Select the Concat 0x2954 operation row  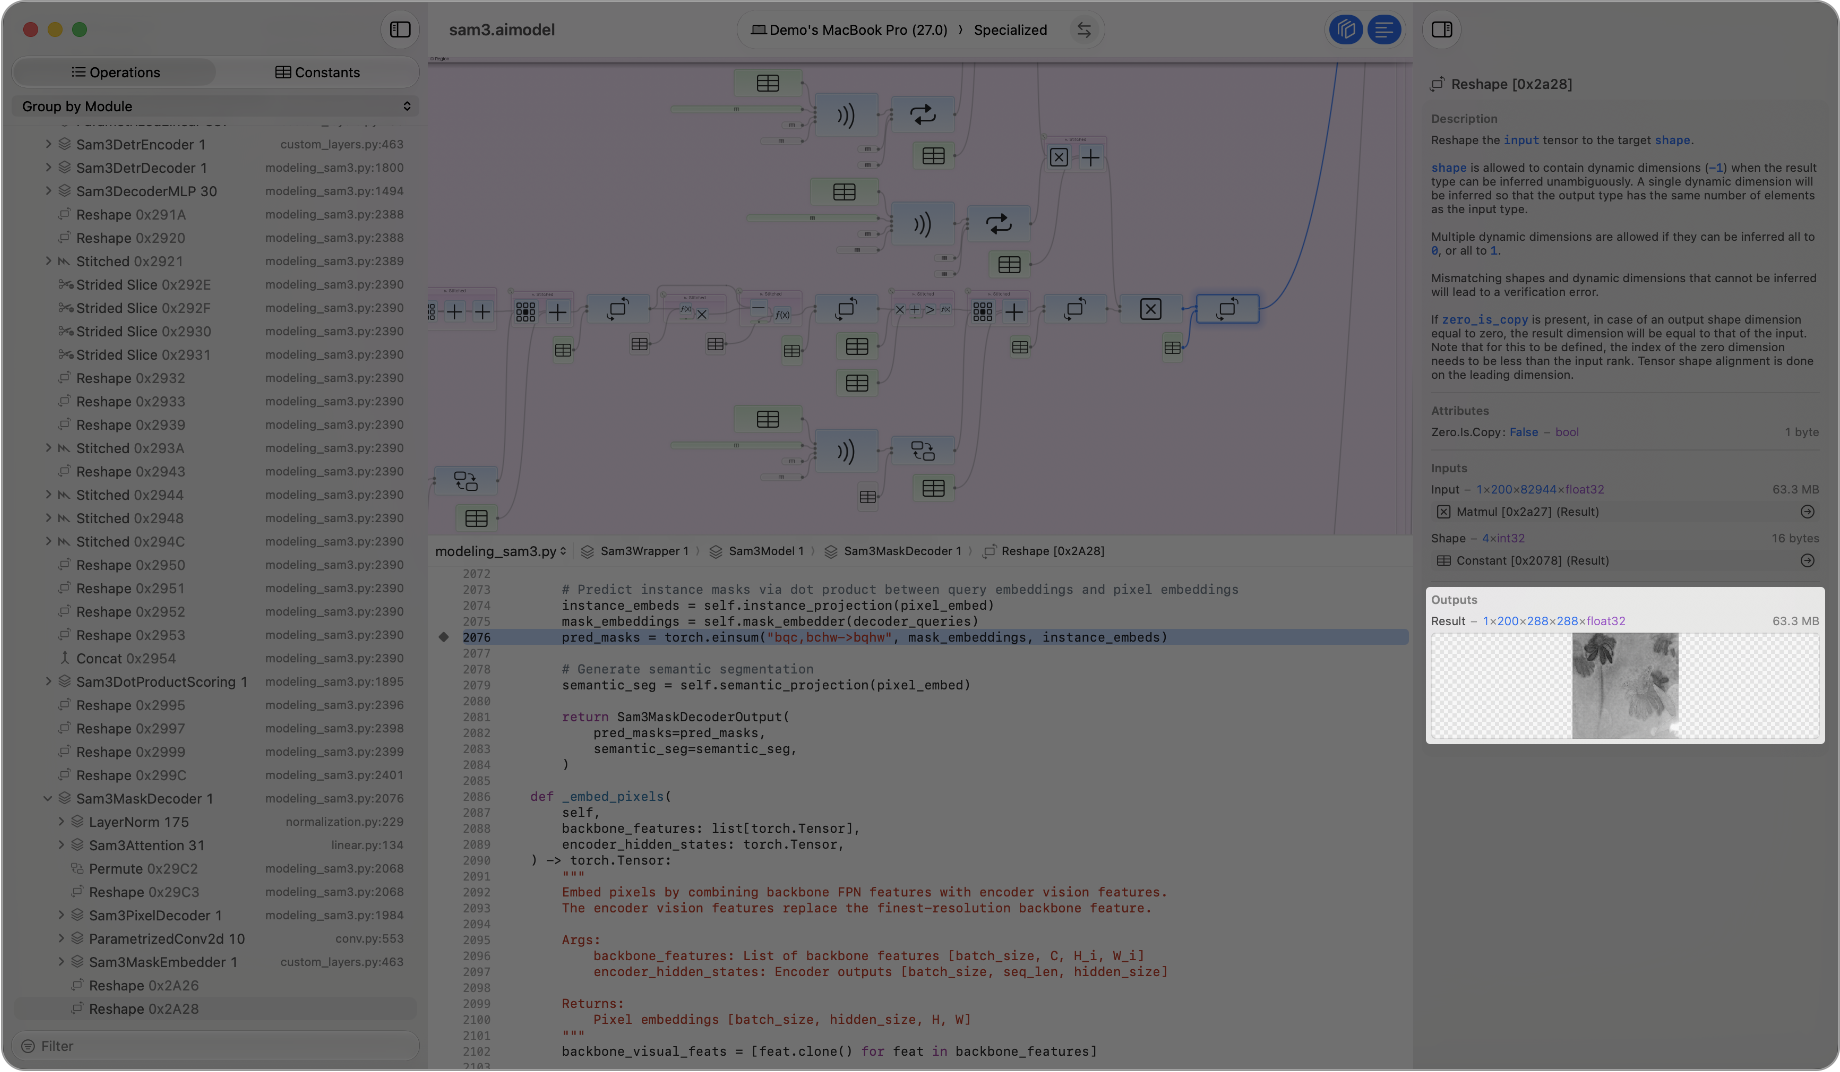(x=215, y=659)
